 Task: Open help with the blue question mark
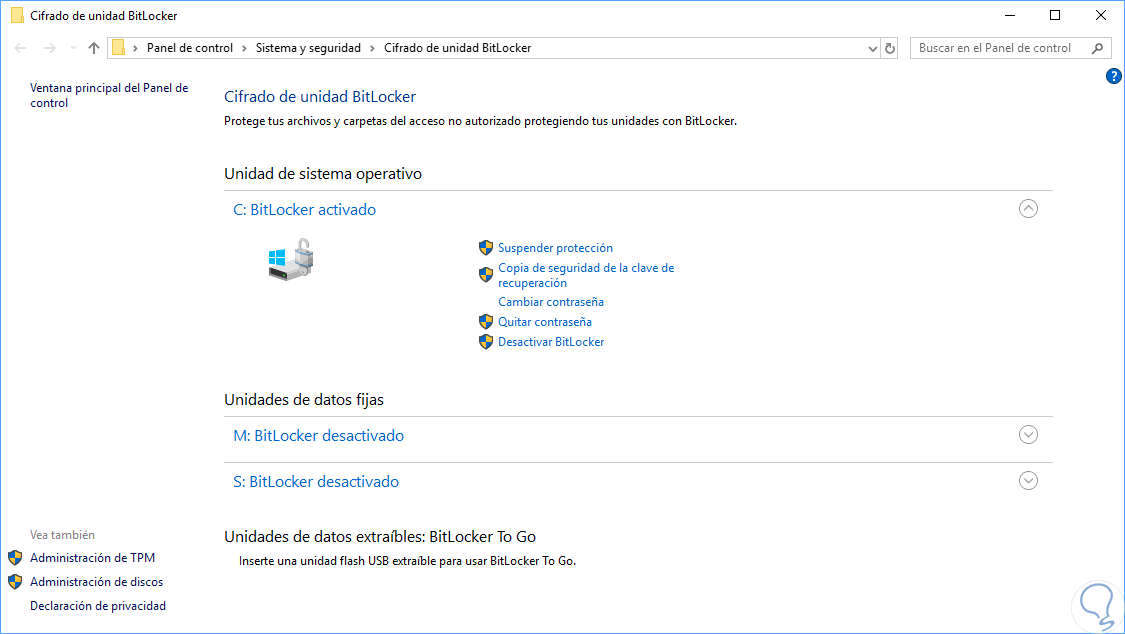pos(1113,76)
